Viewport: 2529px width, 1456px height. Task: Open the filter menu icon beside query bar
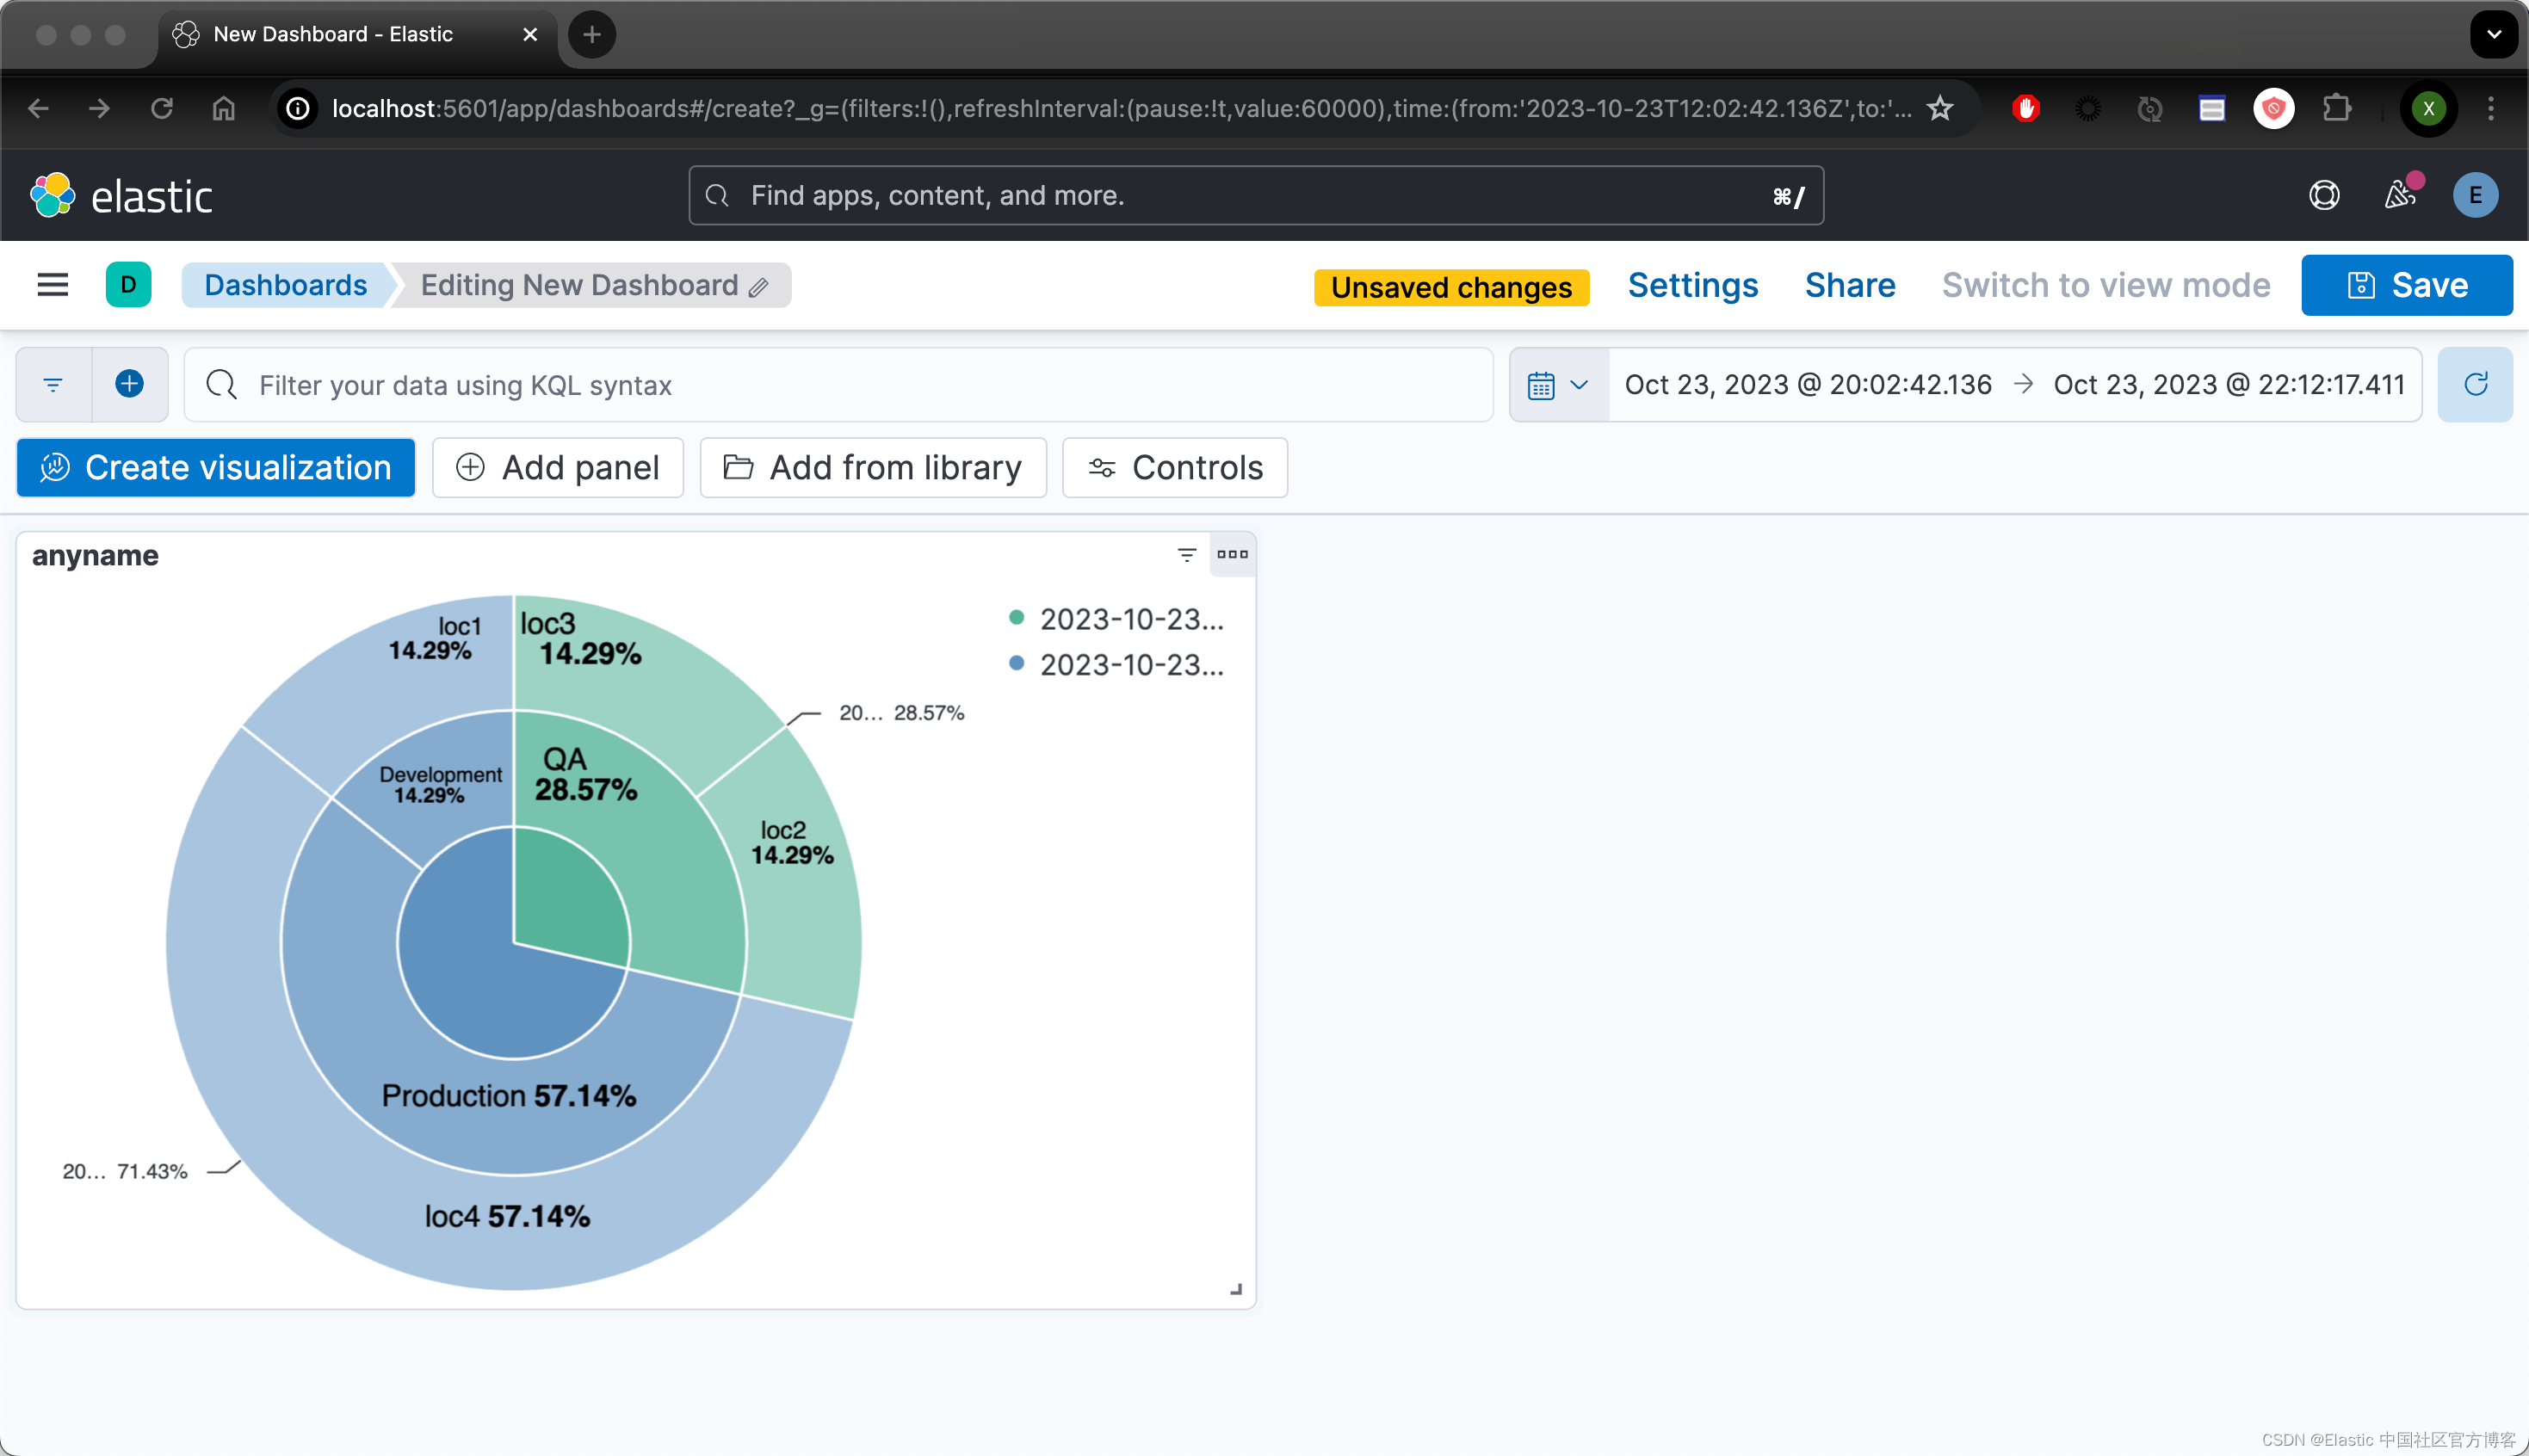pos(54,384)
